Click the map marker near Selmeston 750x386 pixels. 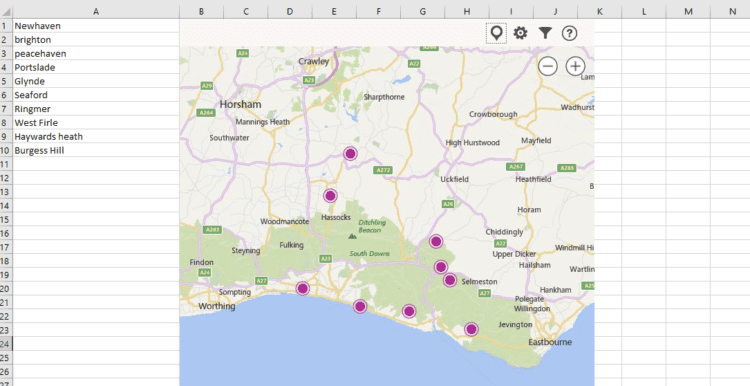coord(450,280)
